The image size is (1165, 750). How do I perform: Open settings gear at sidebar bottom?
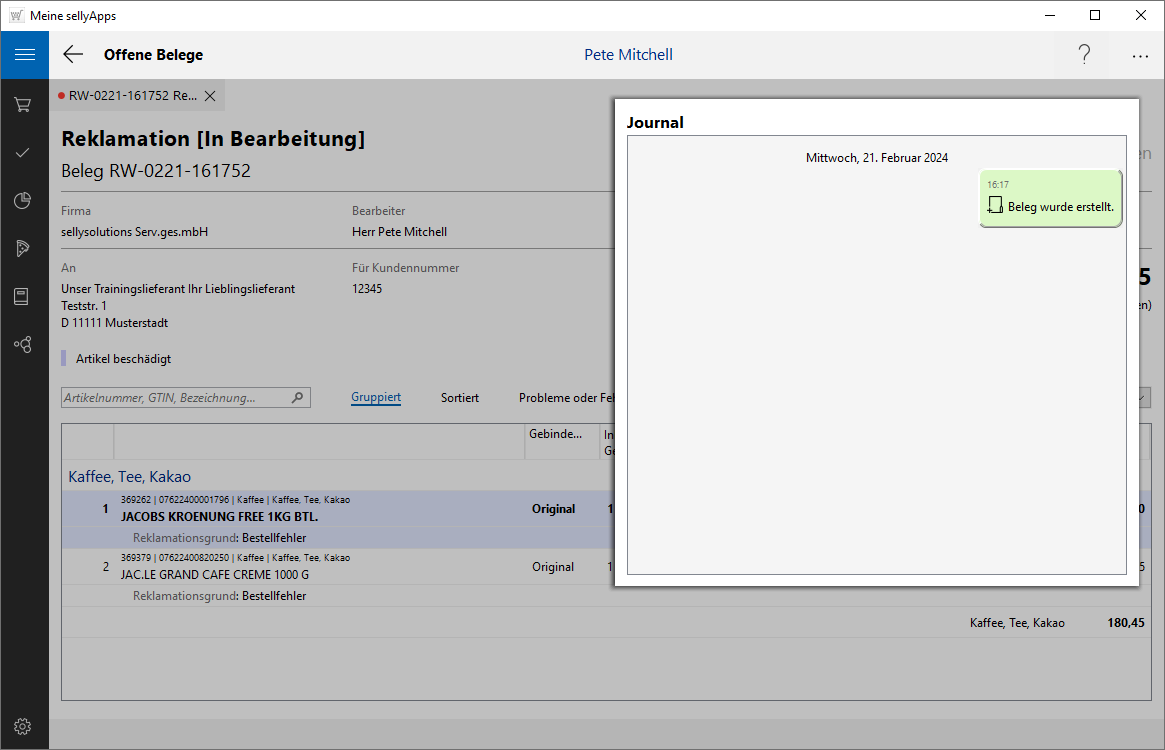[23, 726]
